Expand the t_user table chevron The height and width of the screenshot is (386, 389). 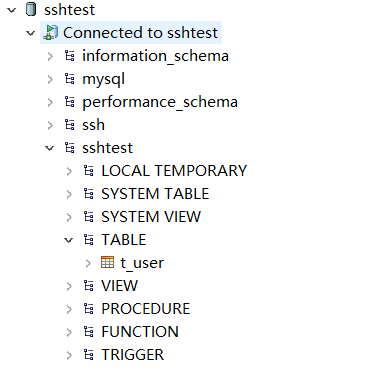pyautogui.click(x=88, y=263)
